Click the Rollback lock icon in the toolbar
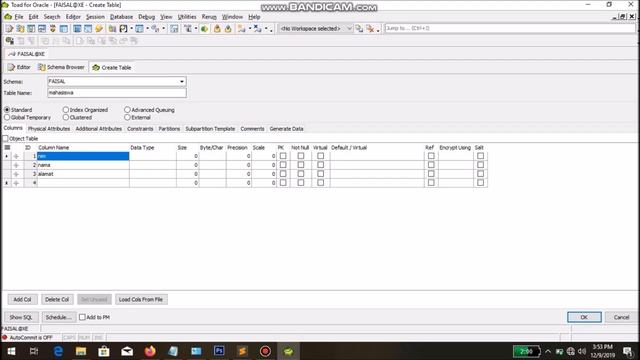This screenshot has height=360, width=640. pyautogui.click(x=228, y=29)
